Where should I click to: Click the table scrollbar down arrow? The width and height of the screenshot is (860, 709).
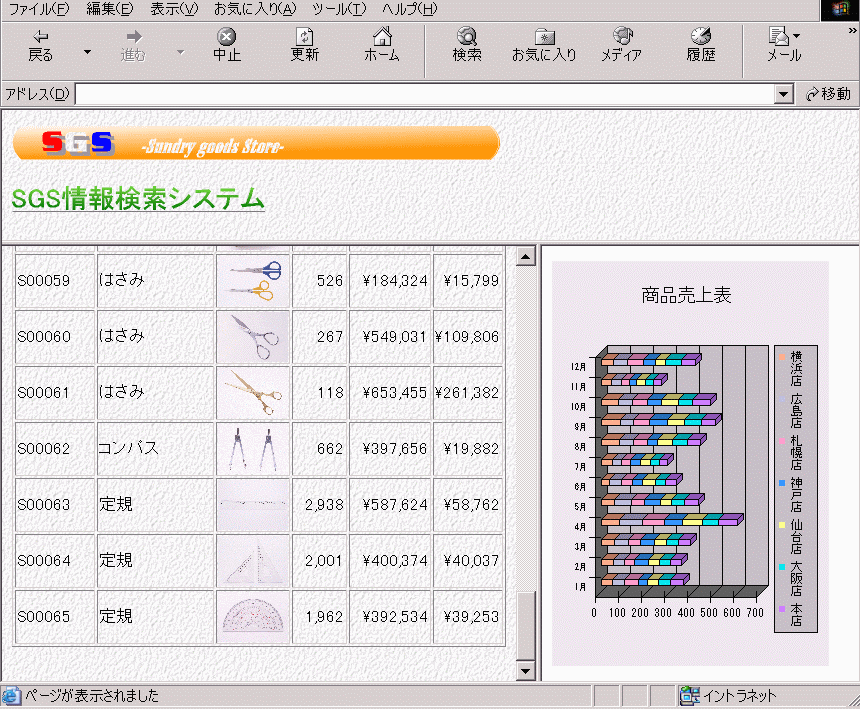click(525, 670)
